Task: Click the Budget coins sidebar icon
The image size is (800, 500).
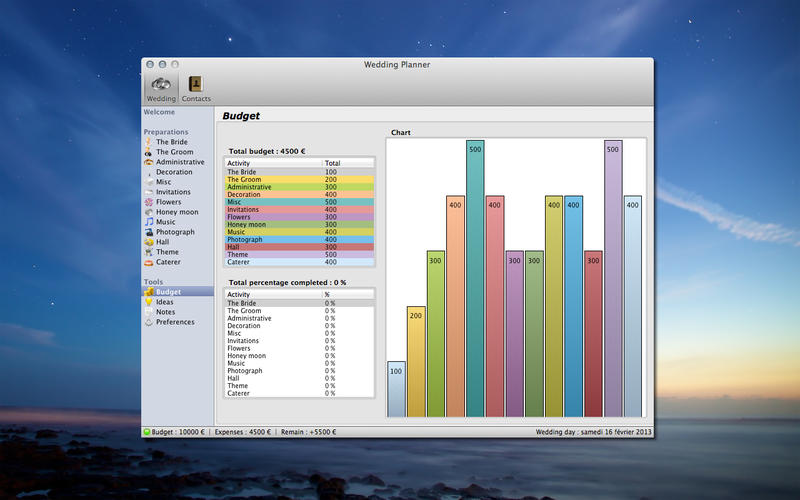Action: tap(148, 292)
